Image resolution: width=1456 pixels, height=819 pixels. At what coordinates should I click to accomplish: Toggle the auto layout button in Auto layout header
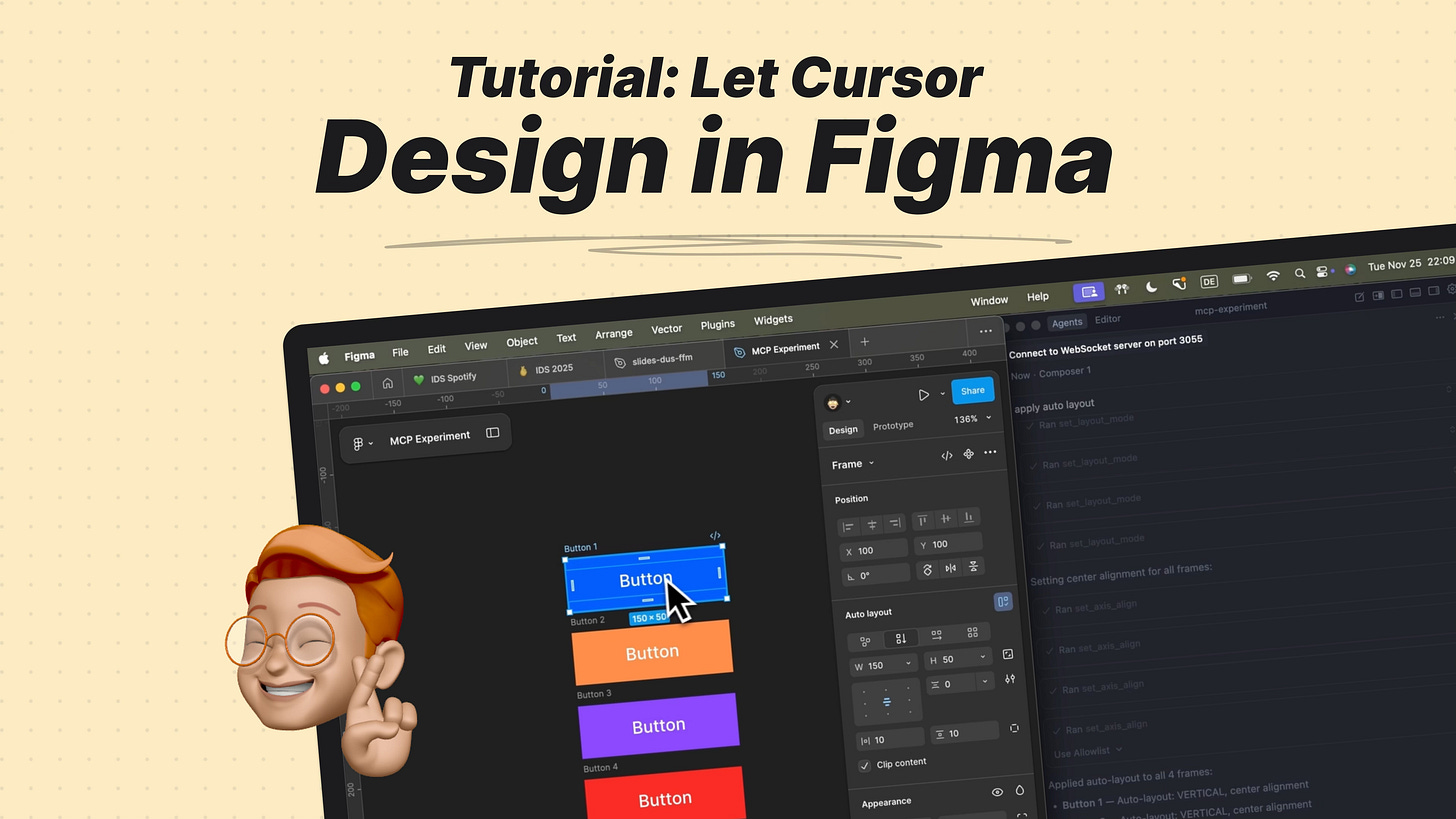(1003, 601)
